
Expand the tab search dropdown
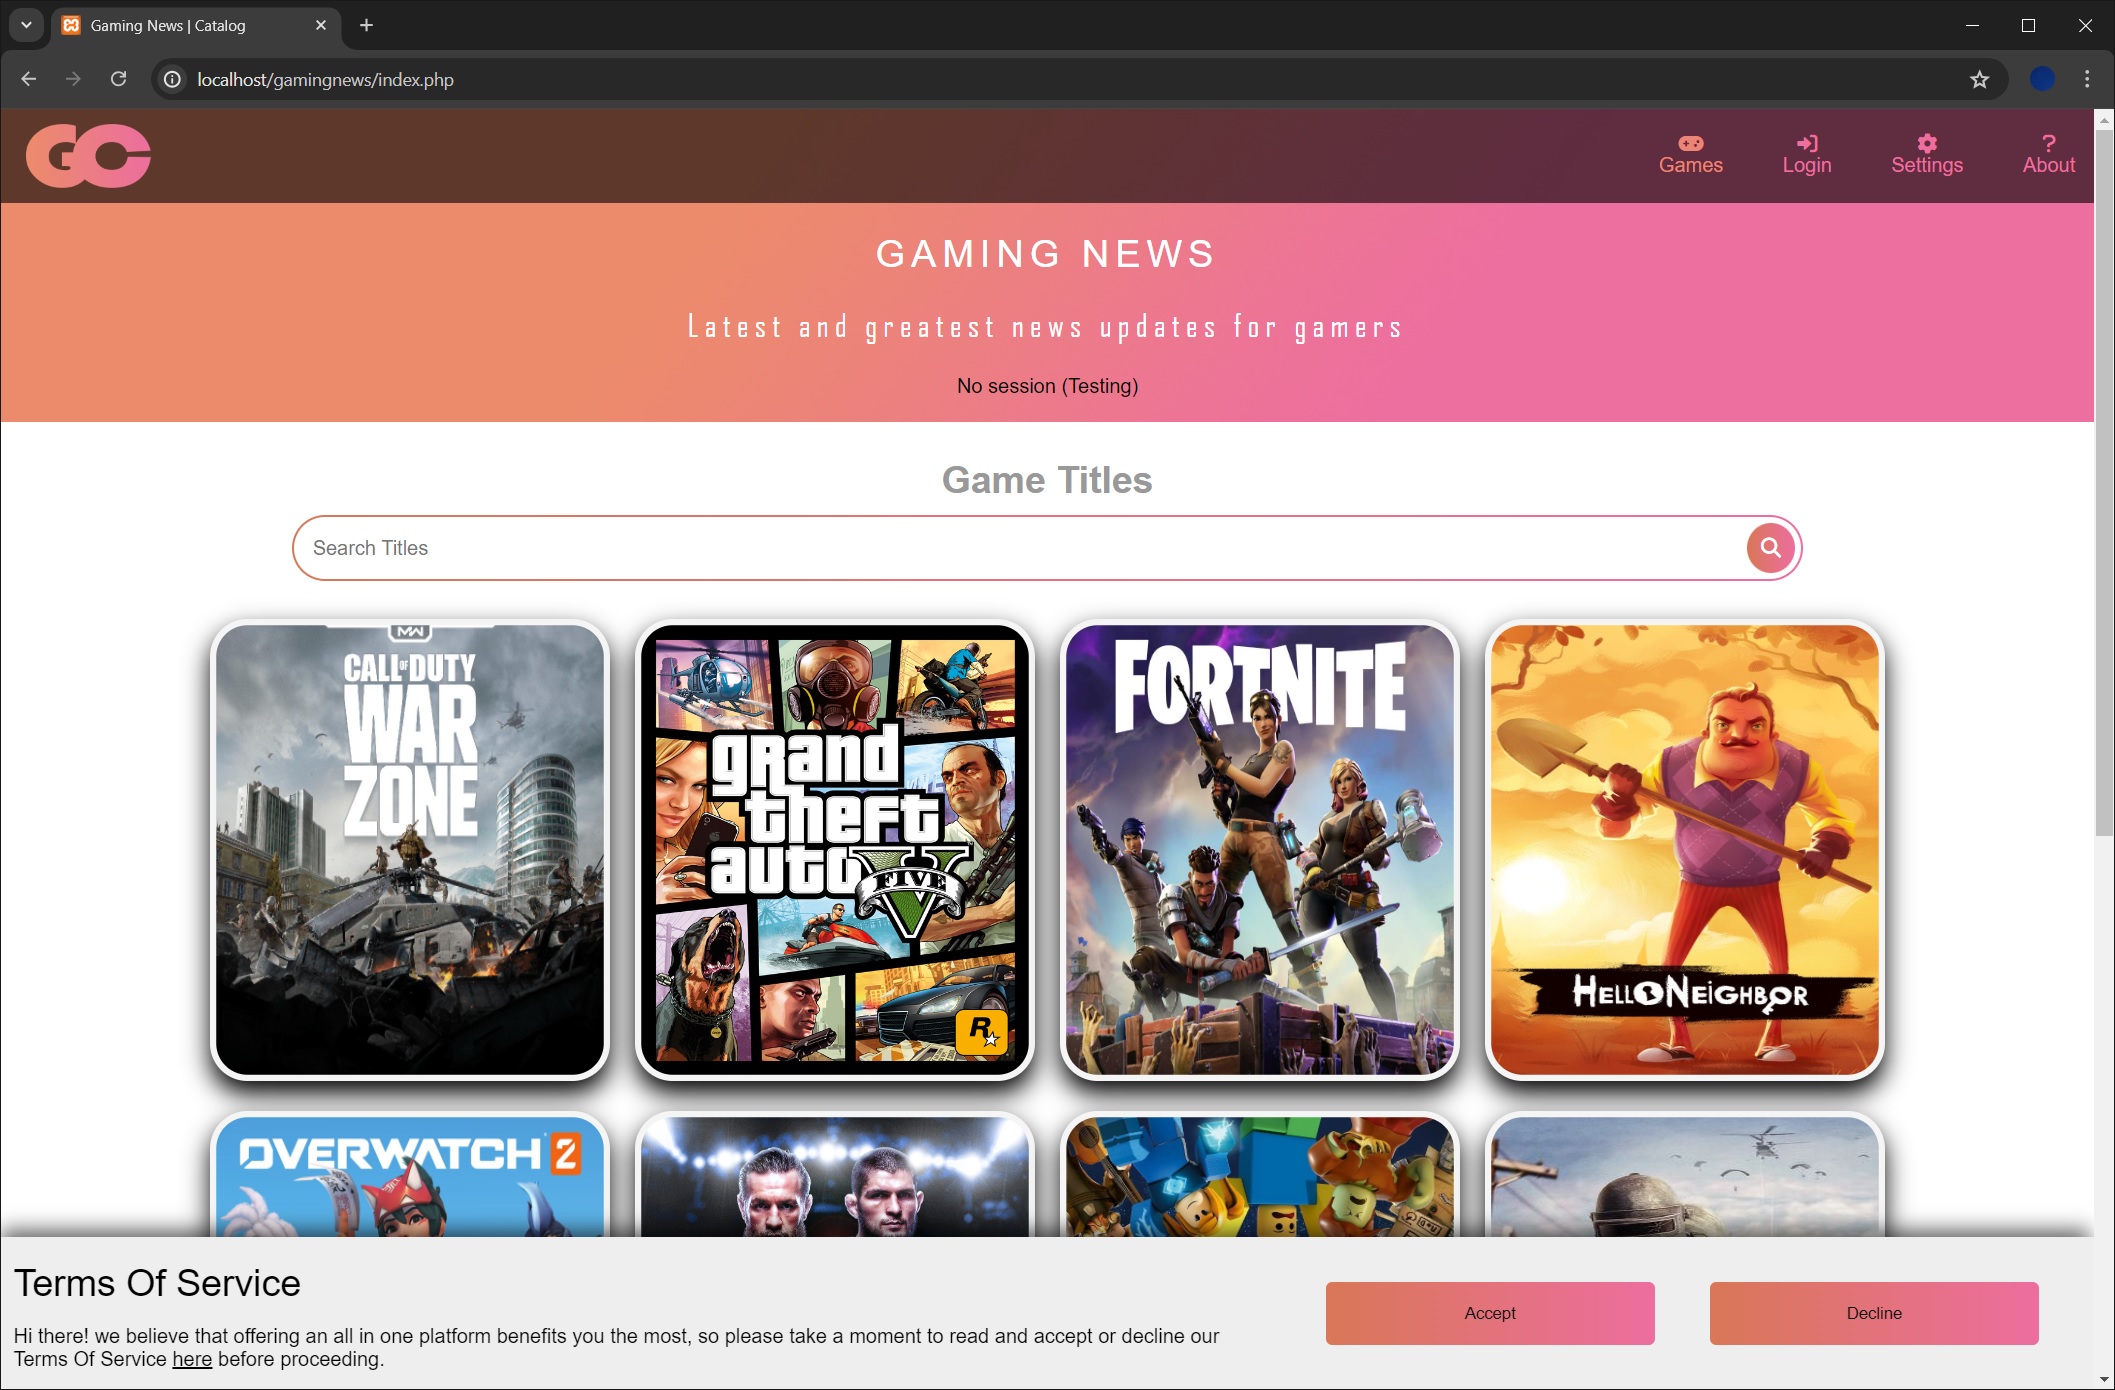tap(26, 25)
